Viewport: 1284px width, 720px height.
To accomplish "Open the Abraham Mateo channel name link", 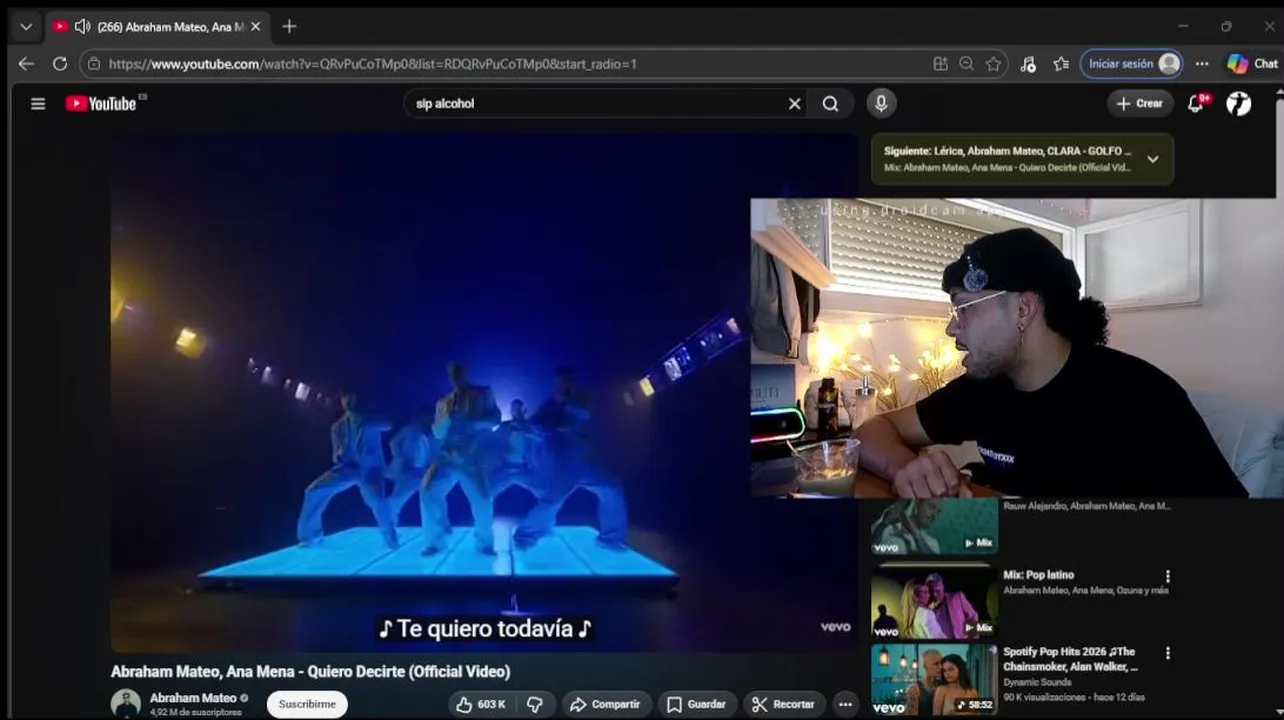I will click(x=193, y=698).
